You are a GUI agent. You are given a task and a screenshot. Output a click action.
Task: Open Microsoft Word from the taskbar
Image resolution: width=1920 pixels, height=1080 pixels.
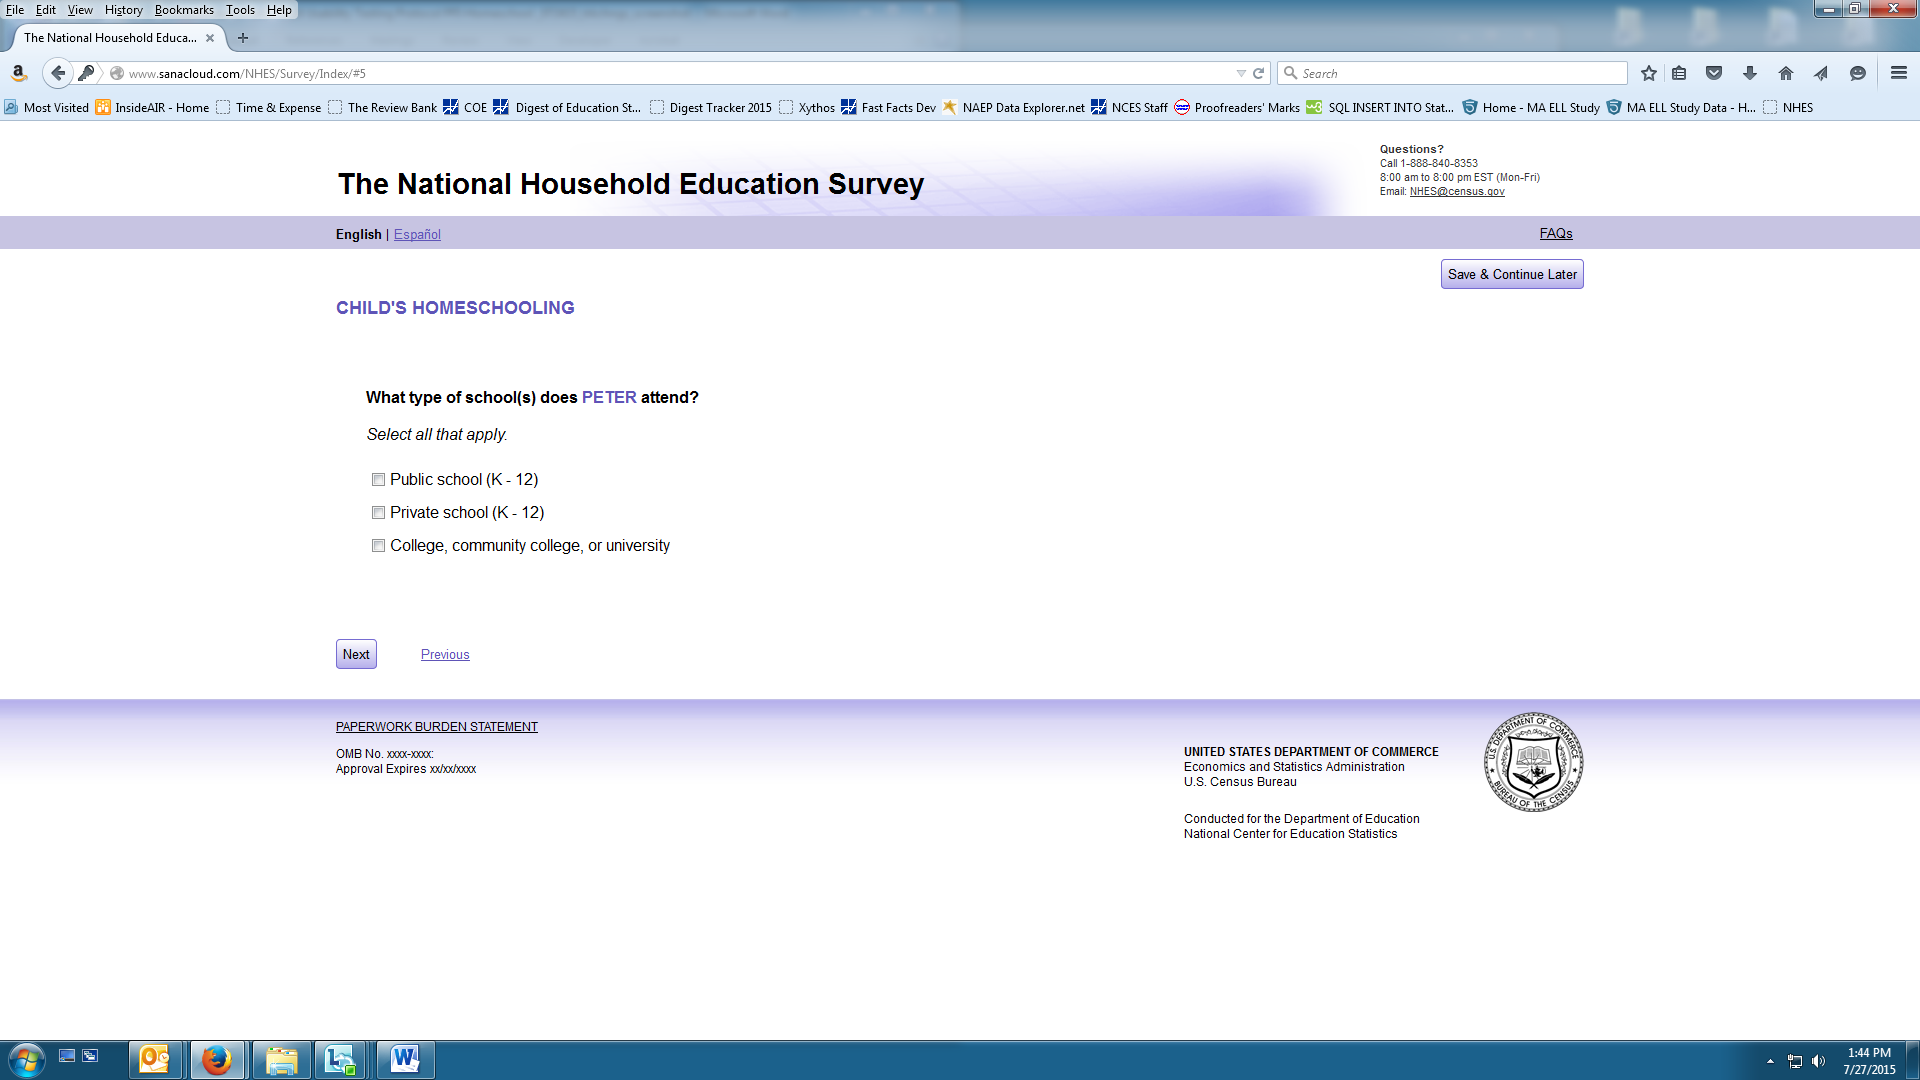pyautogui.click(x=405, y=1059)
